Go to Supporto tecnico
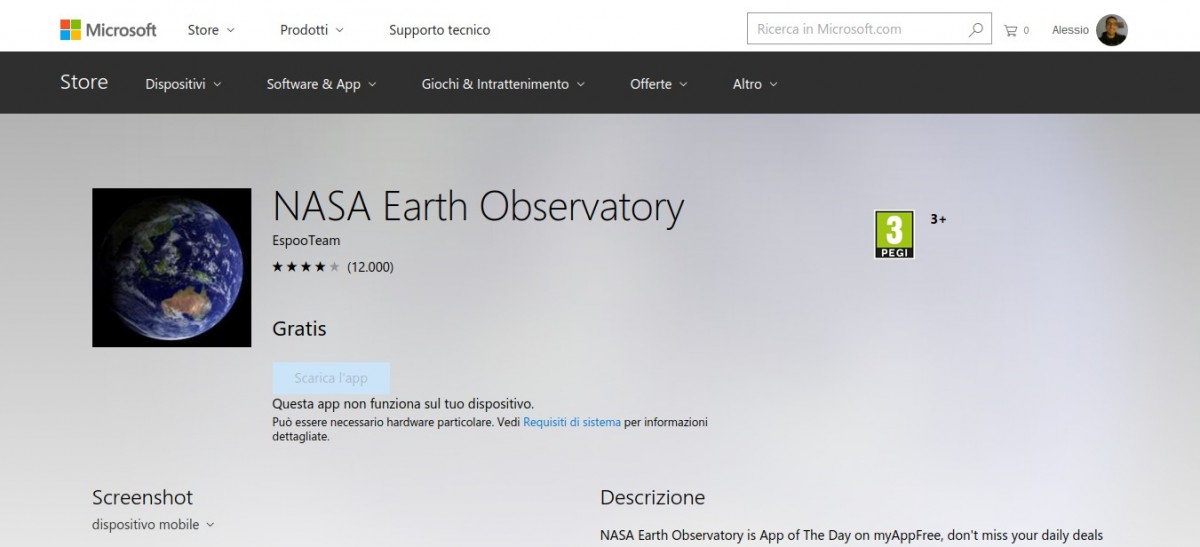 coord(439,30)
